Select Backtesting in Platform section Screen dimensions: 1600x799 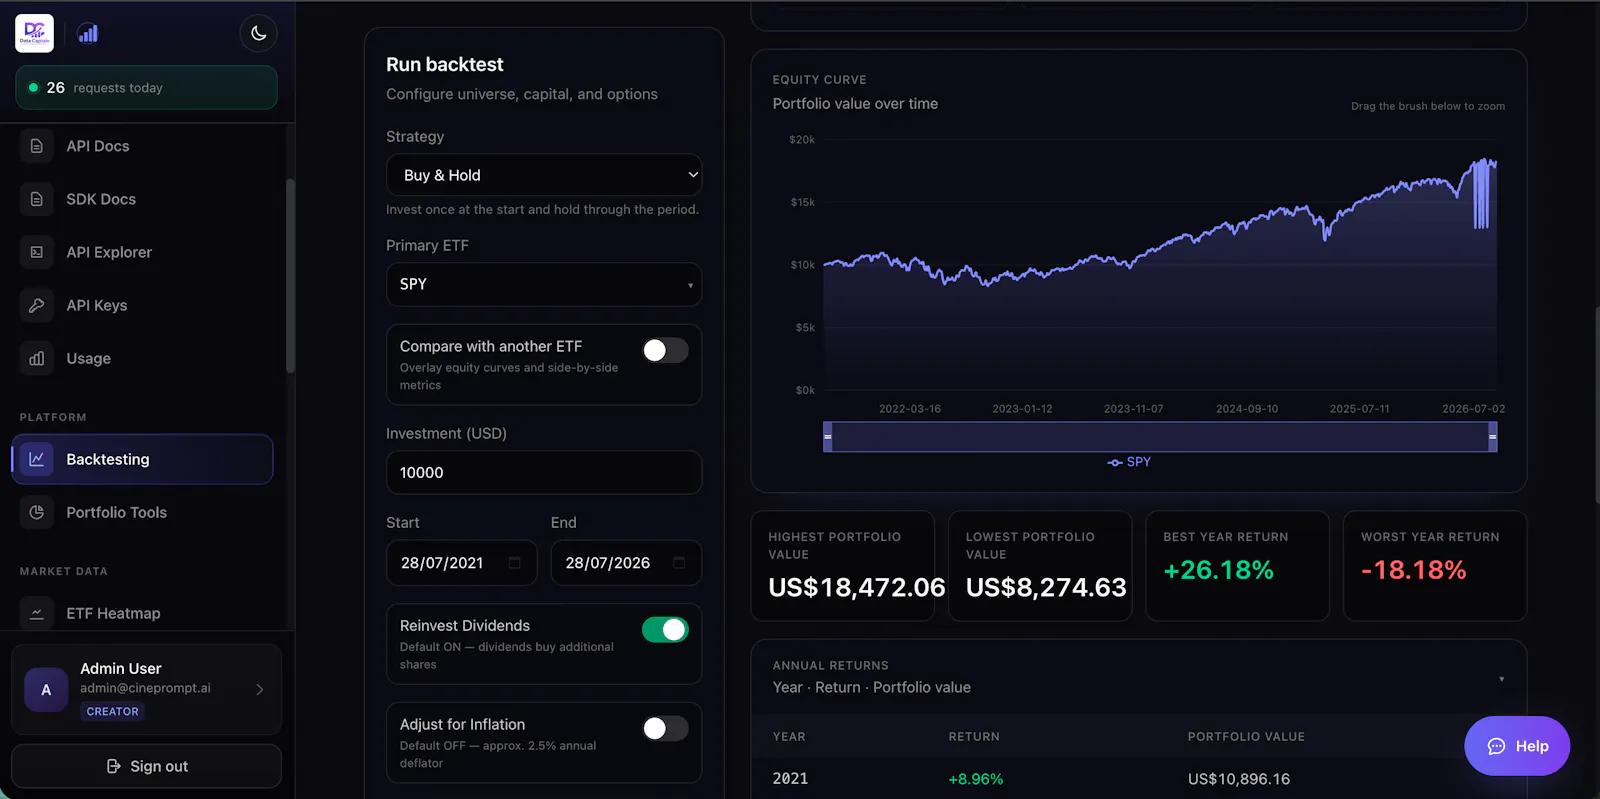[x=143, y=459]
